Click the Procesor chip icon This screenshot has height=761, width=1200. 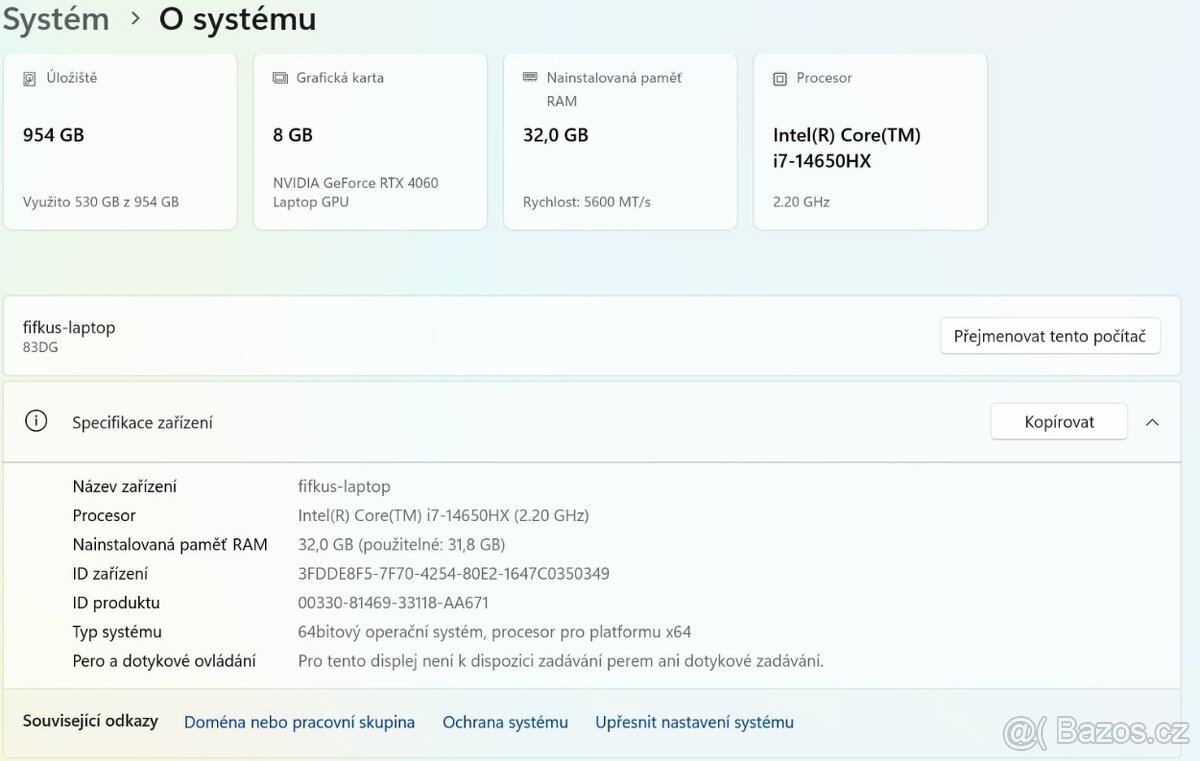[x=779, y=77]
